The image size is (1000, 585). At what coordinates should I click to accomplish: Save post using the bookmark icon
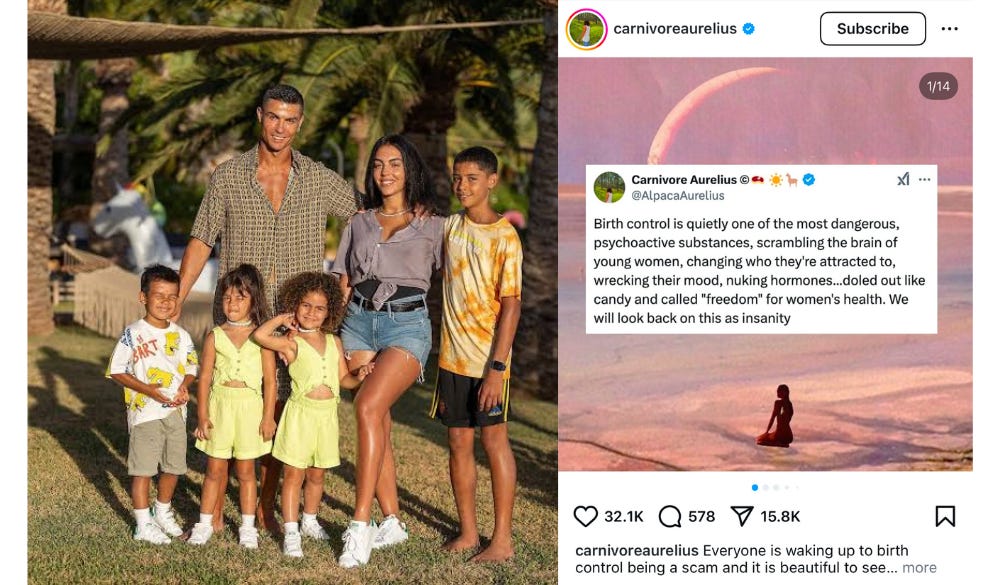click(x=945, y=516)
